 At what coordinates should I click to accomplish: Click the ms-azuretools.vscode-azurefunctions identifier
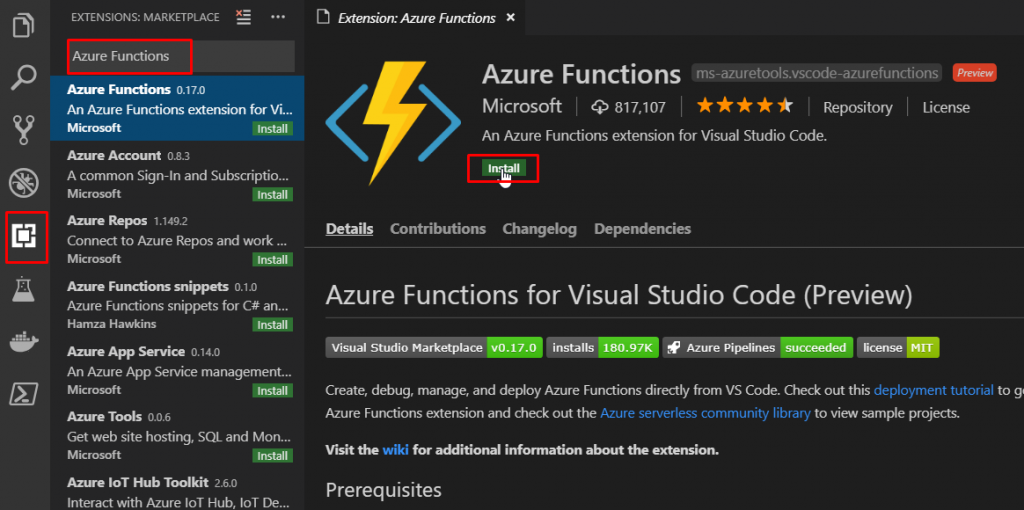816,73
